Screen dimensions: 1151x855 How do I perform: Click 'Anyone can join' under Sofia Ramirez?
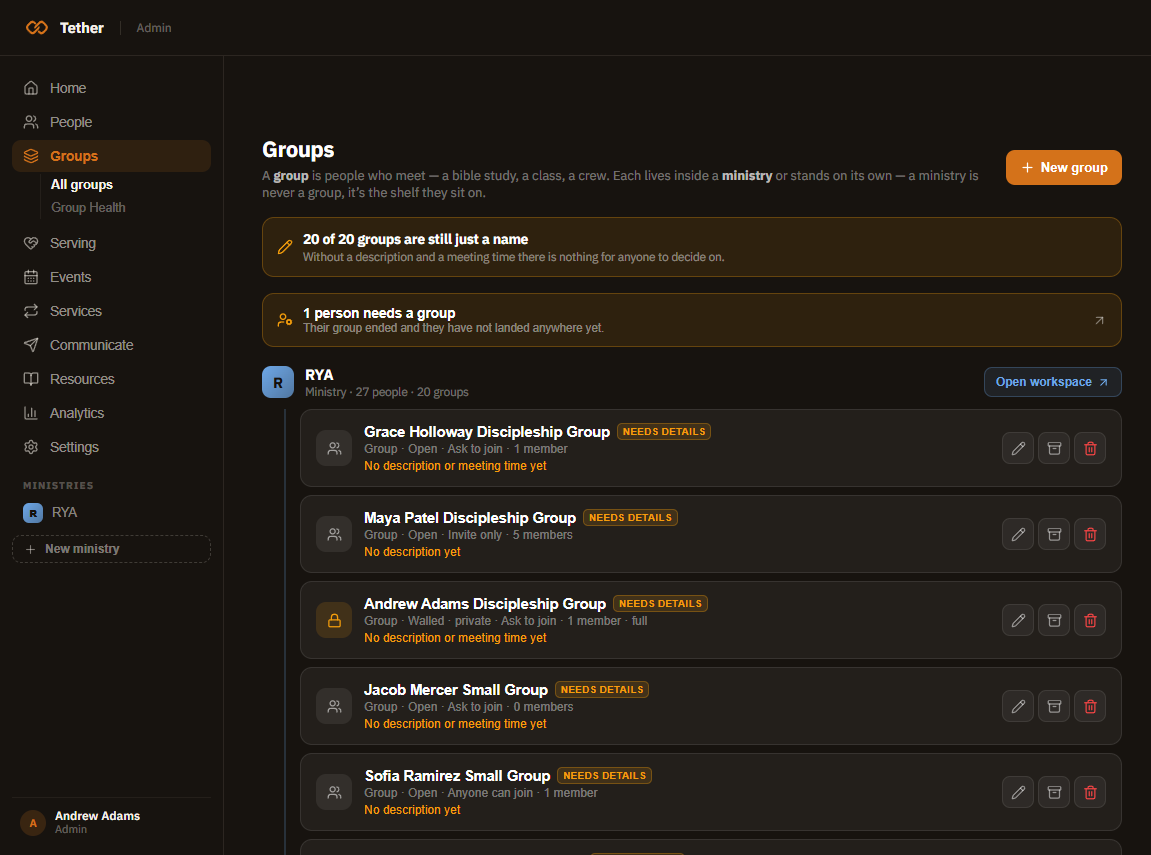coord(490,793)
